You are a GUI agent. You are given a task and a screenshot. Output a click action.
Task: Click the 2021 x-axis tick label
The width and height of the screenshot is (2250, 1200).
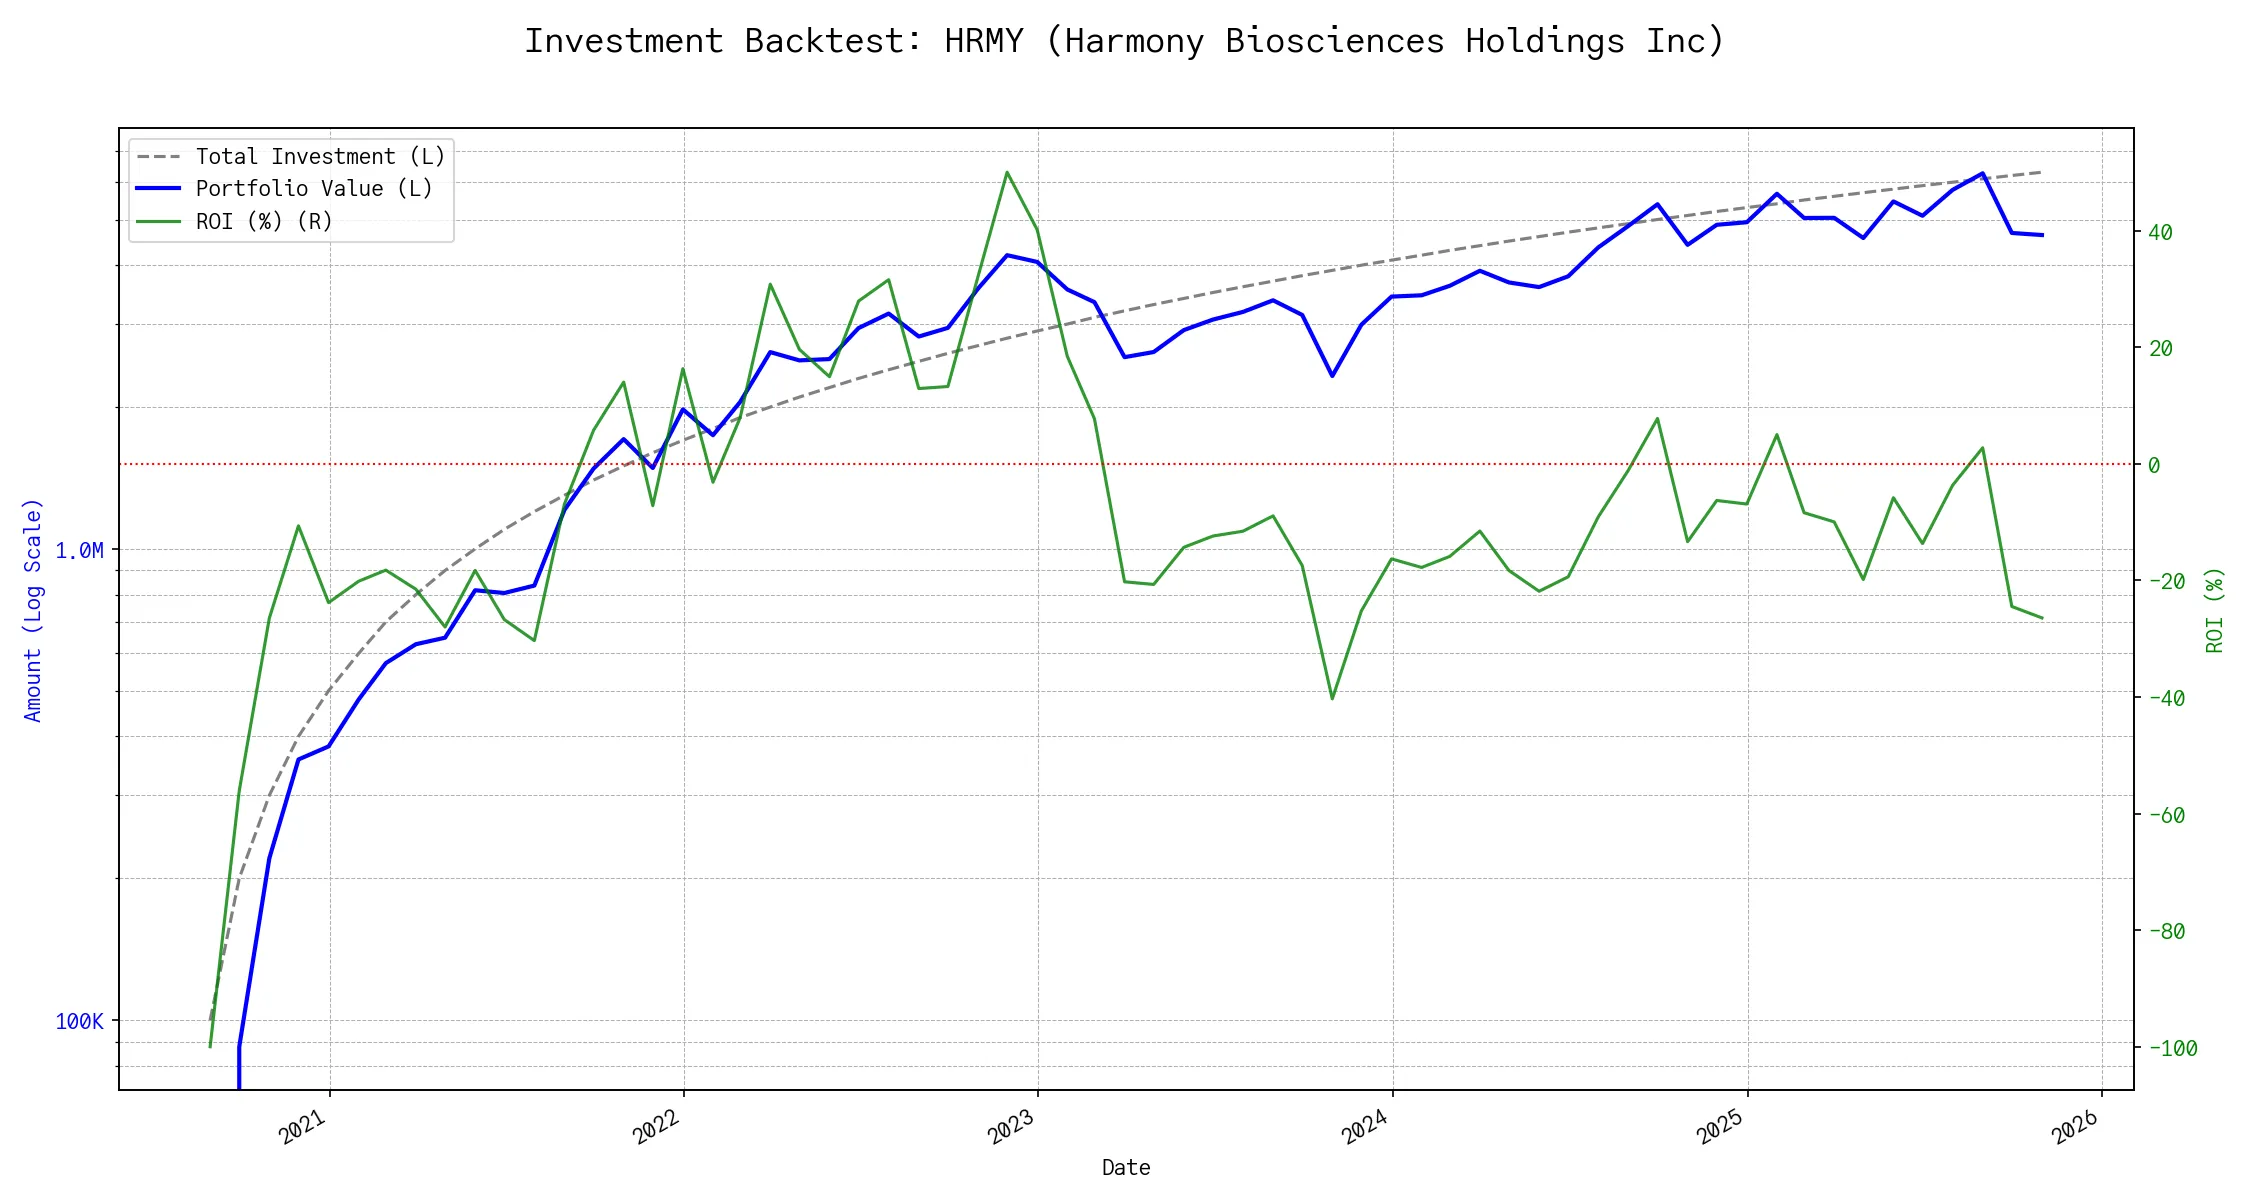coord(303,1128)
